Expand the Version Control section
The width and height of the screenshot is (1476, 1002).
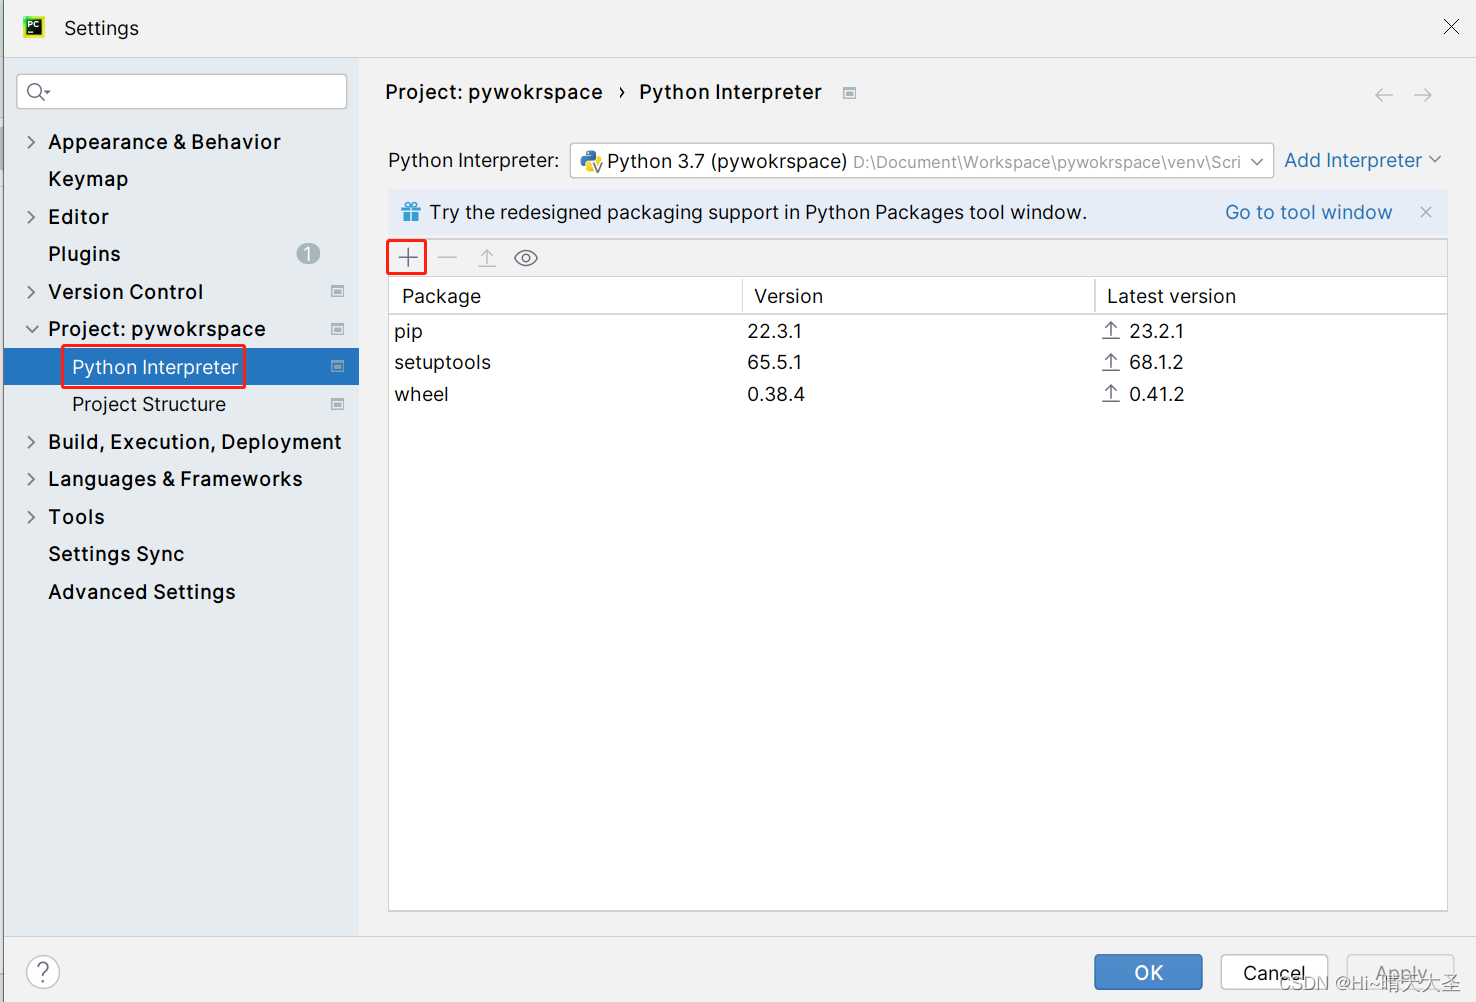(x=31, y=292)
